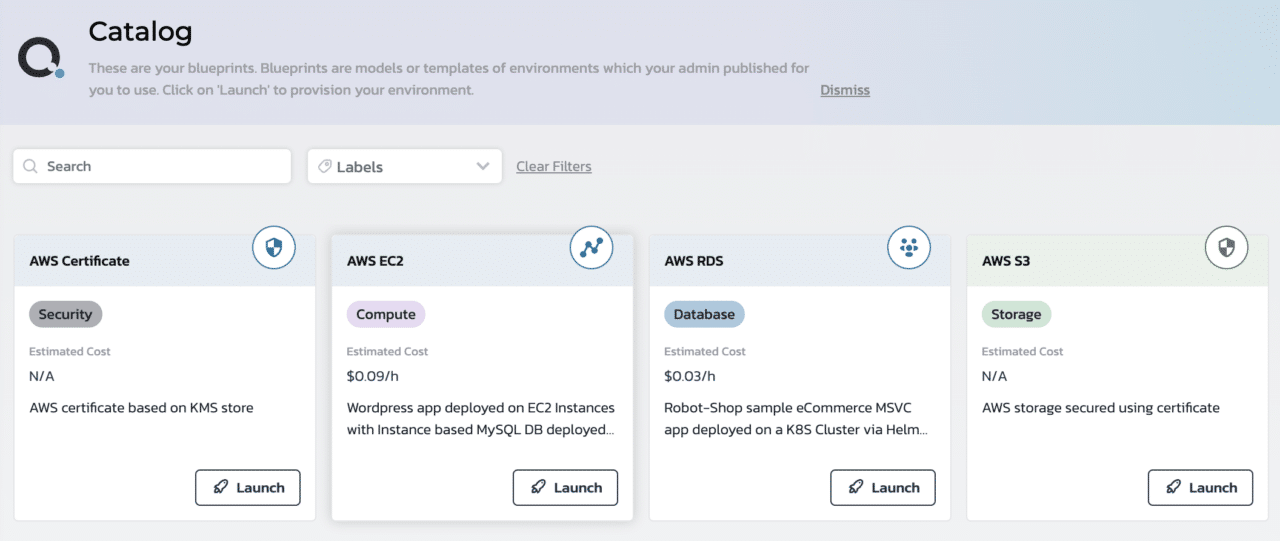Click the shield icon on AWS Certificate card

pyautogui.click(x=273, y=248)
